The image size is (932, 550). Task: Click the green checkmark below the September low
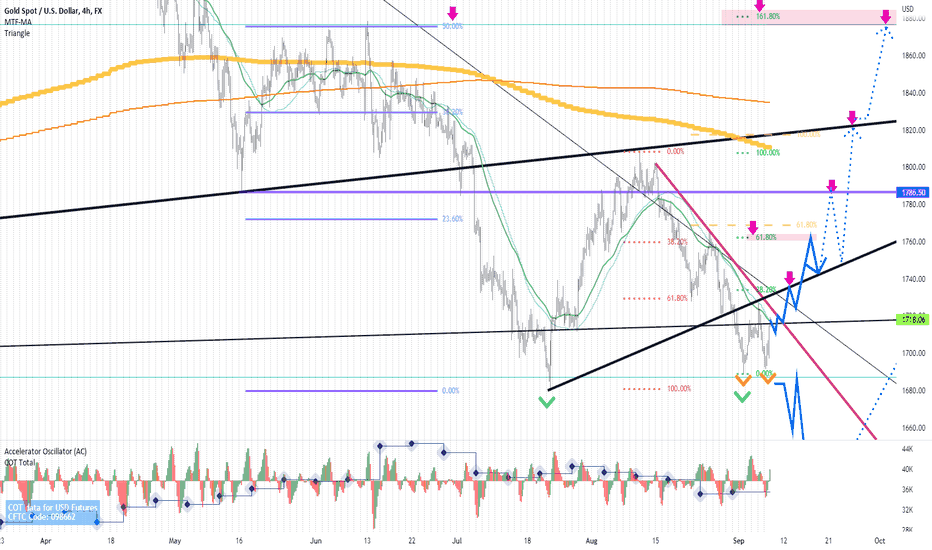[x=742, y=397]
